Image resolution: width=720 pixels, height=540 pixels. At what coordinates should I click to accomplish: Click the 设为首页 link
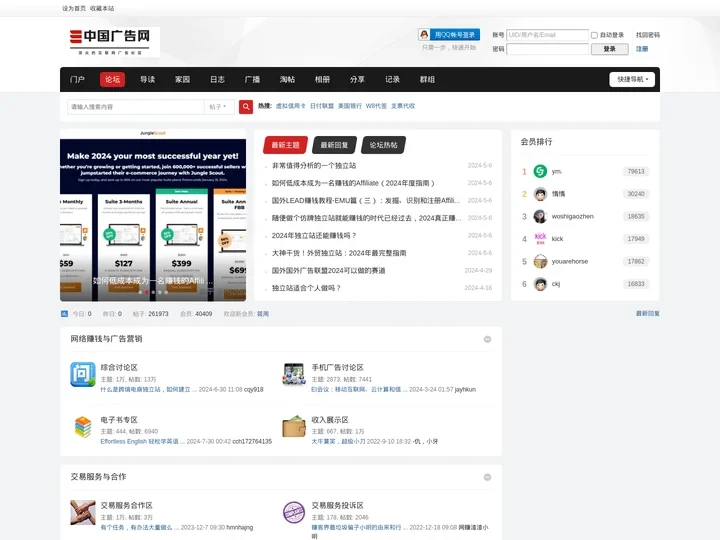(74, 8)
